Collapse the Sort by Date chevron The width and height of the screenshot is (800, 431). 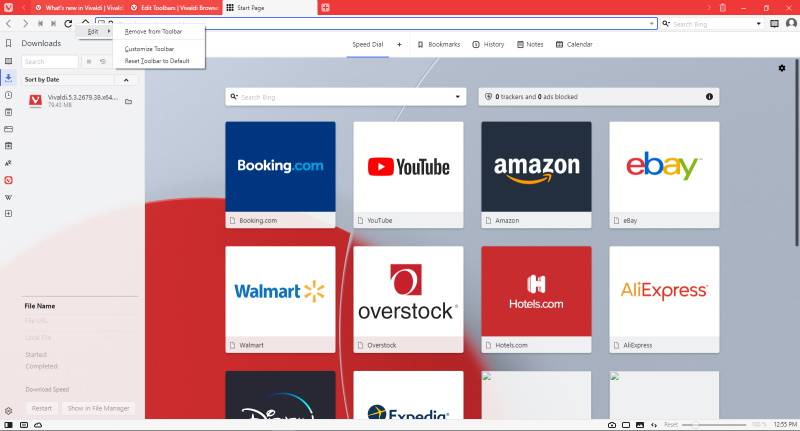click(126, 80)
